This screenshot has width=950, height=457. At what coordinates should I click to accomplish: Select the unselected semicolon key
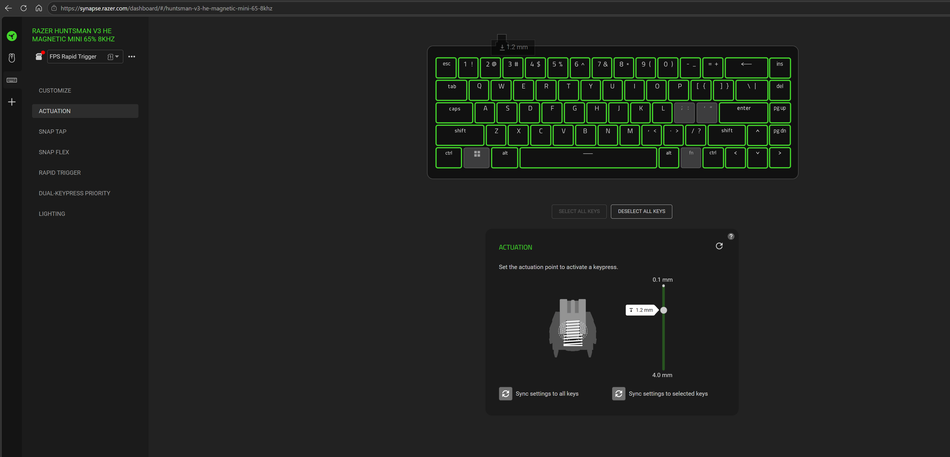coord(684,113)
